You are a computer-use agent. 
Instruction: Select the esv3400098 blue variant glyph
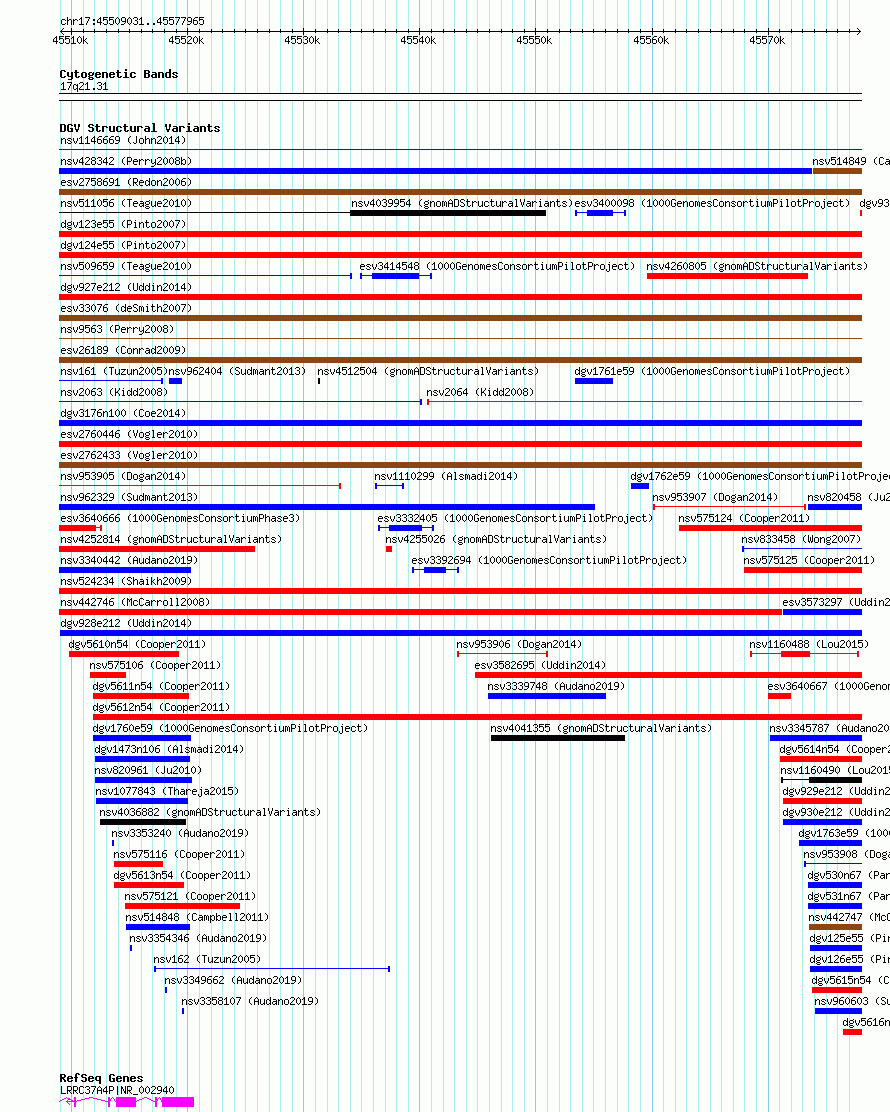click(600, 213)
